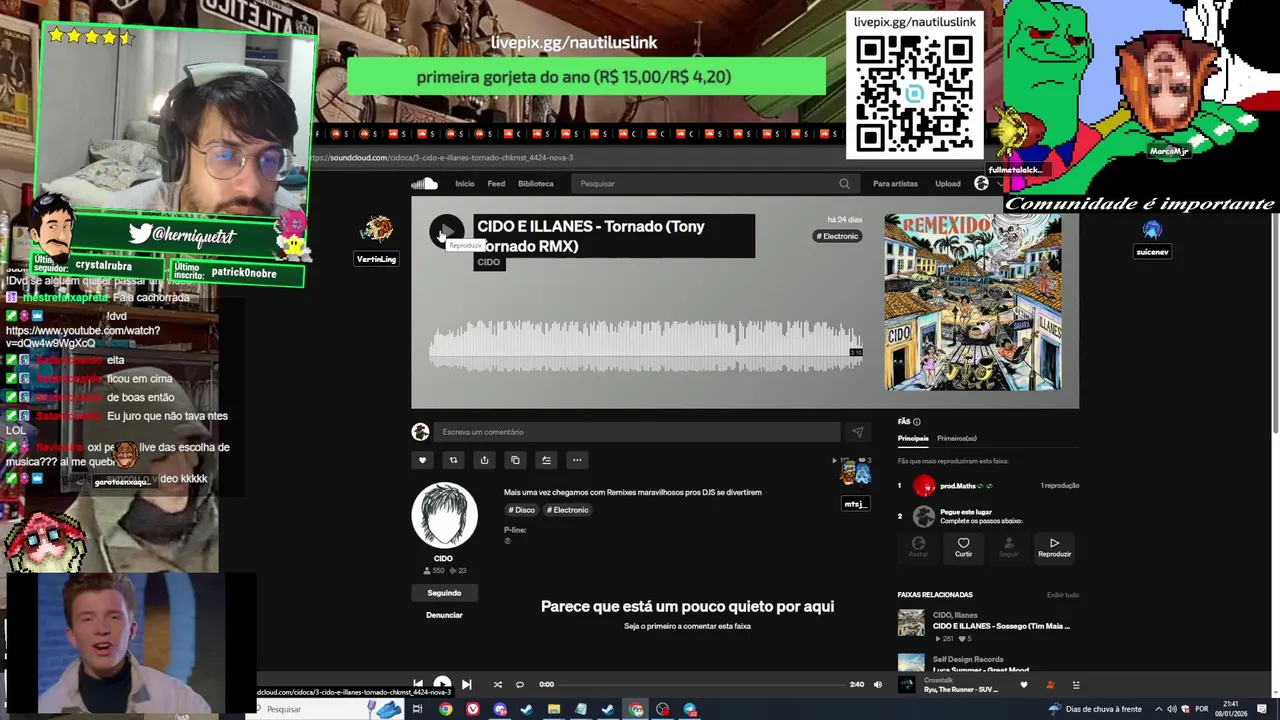Click the player bar progress timeline
Image resolution: width=1280 pixels, height=720 pixels.
pyautogui.click(x=701, y=685)
